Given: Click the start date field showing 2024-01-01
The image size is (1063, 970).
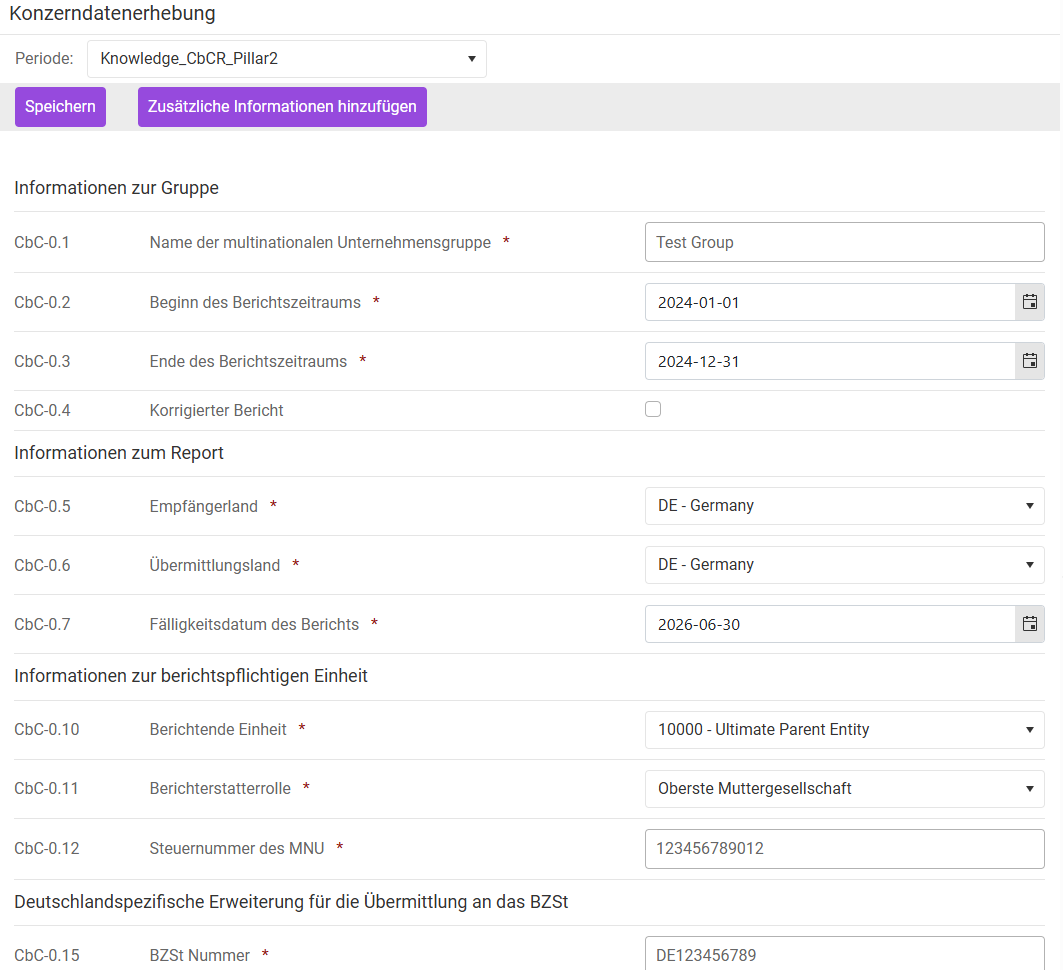Looking at the screenshot, I should click(x=829, y=302).
